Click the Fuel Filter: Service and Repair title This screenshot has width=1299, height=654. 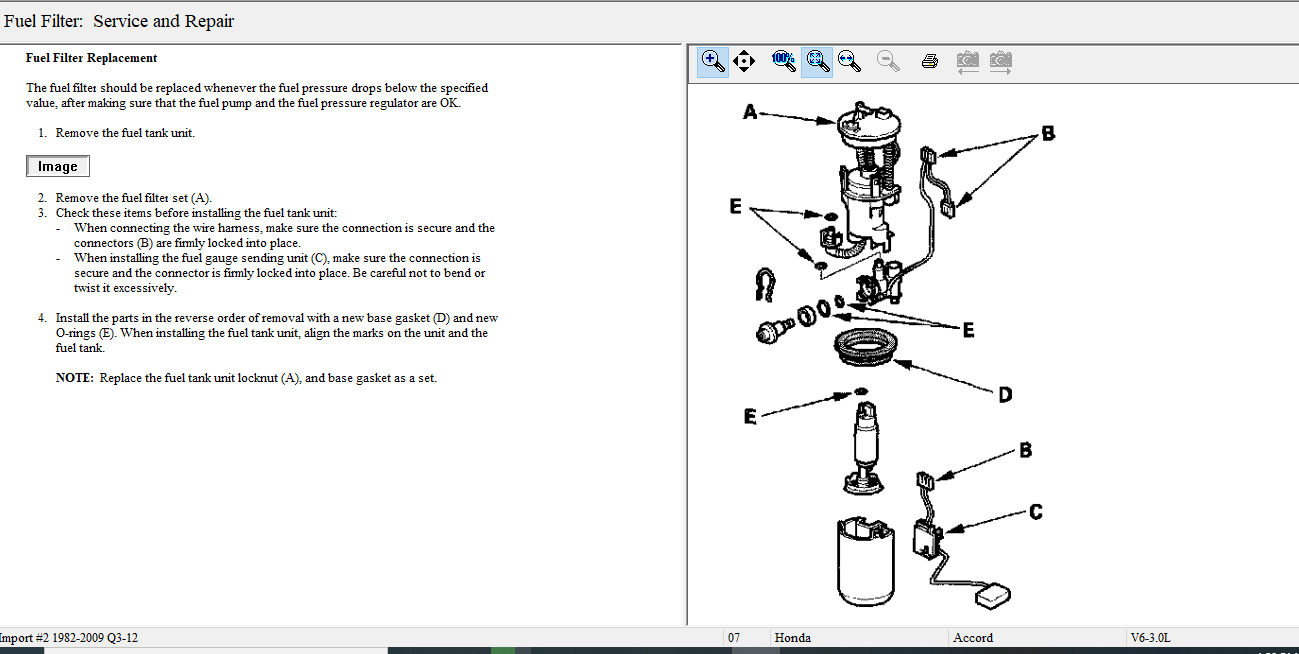(x=119, y=21)
